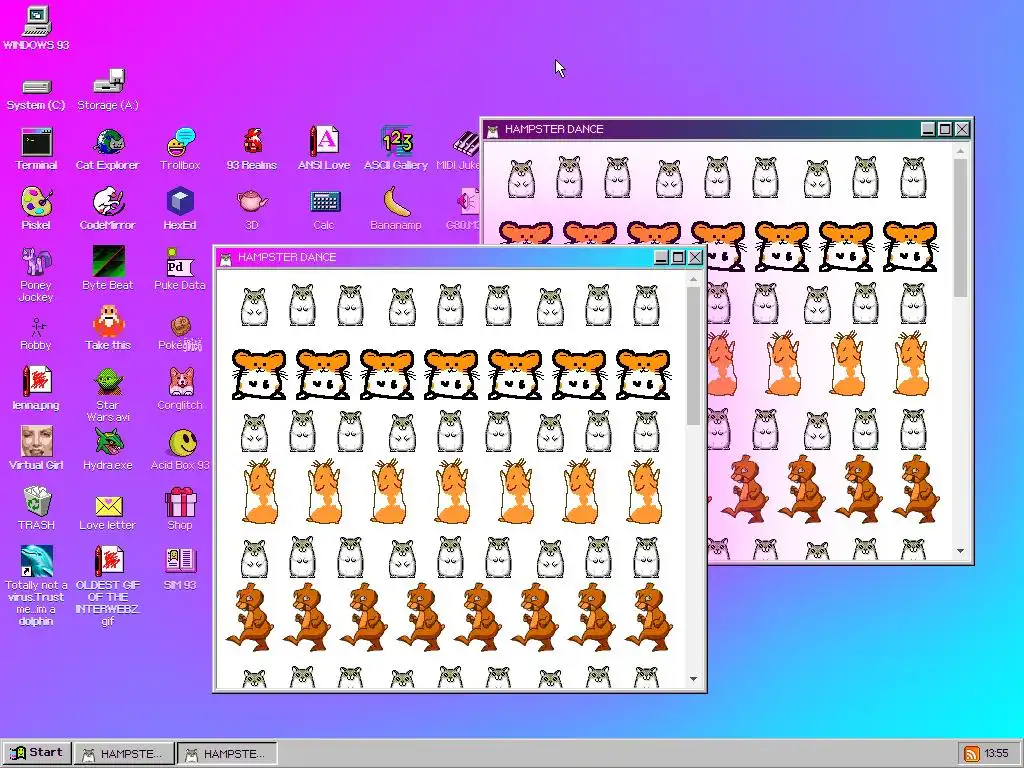The height and width of the screenshot is (768, 1024).
Task: Maximize the front HAMPSTER DANCE window
Action: pos(678,257)
